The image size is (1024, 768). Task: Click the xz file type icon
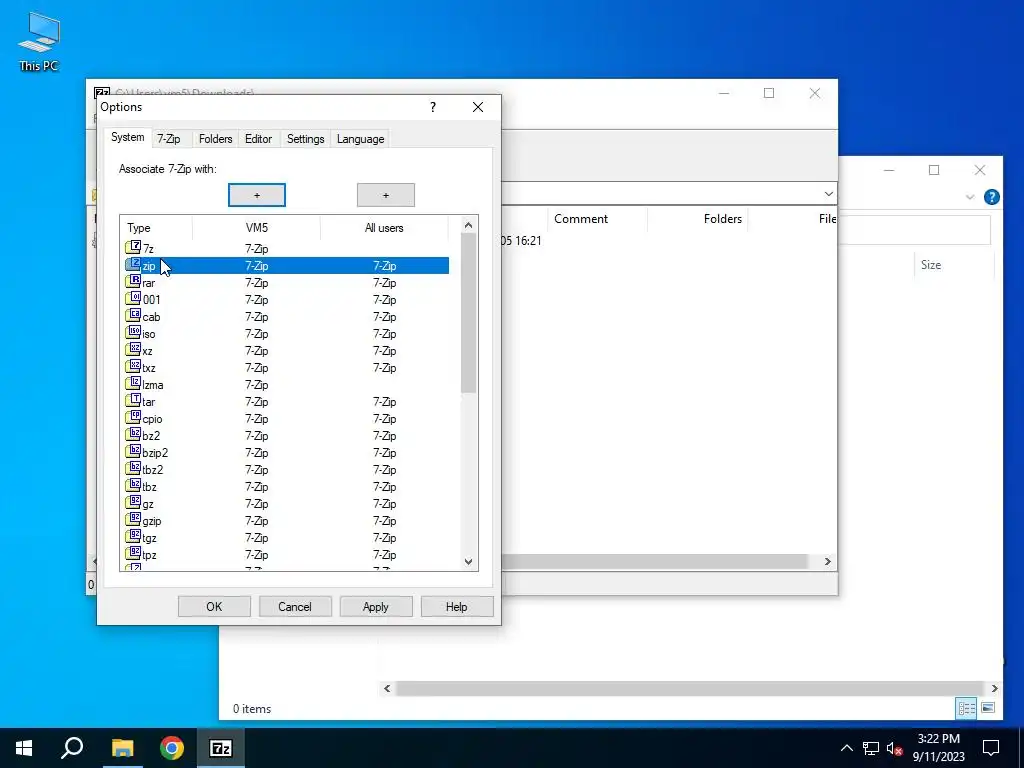(133, 349)
